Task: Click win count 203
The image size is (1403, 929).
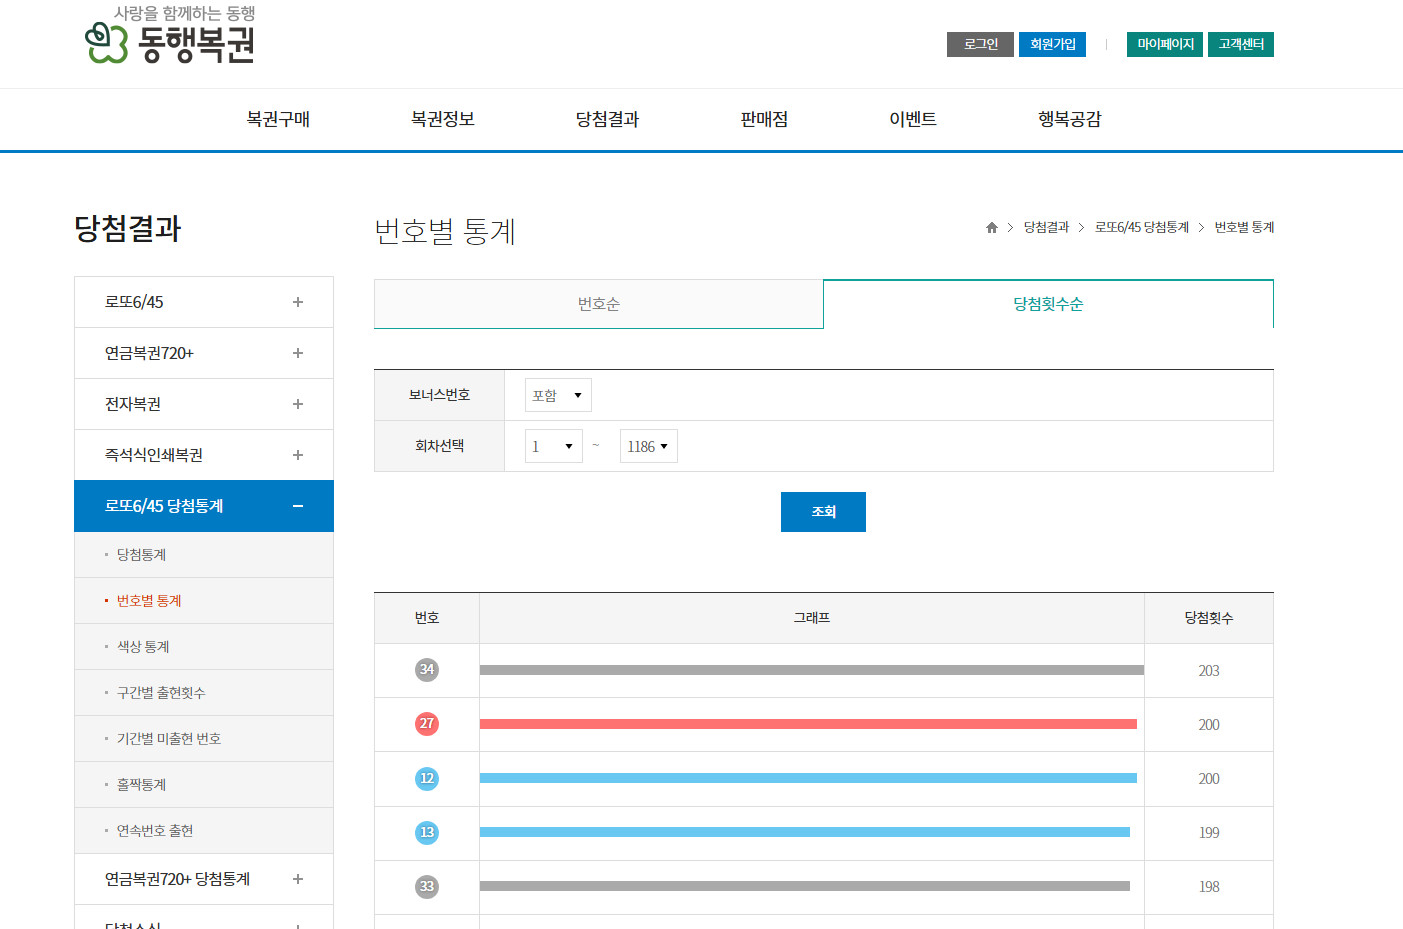Action: 1209,671
